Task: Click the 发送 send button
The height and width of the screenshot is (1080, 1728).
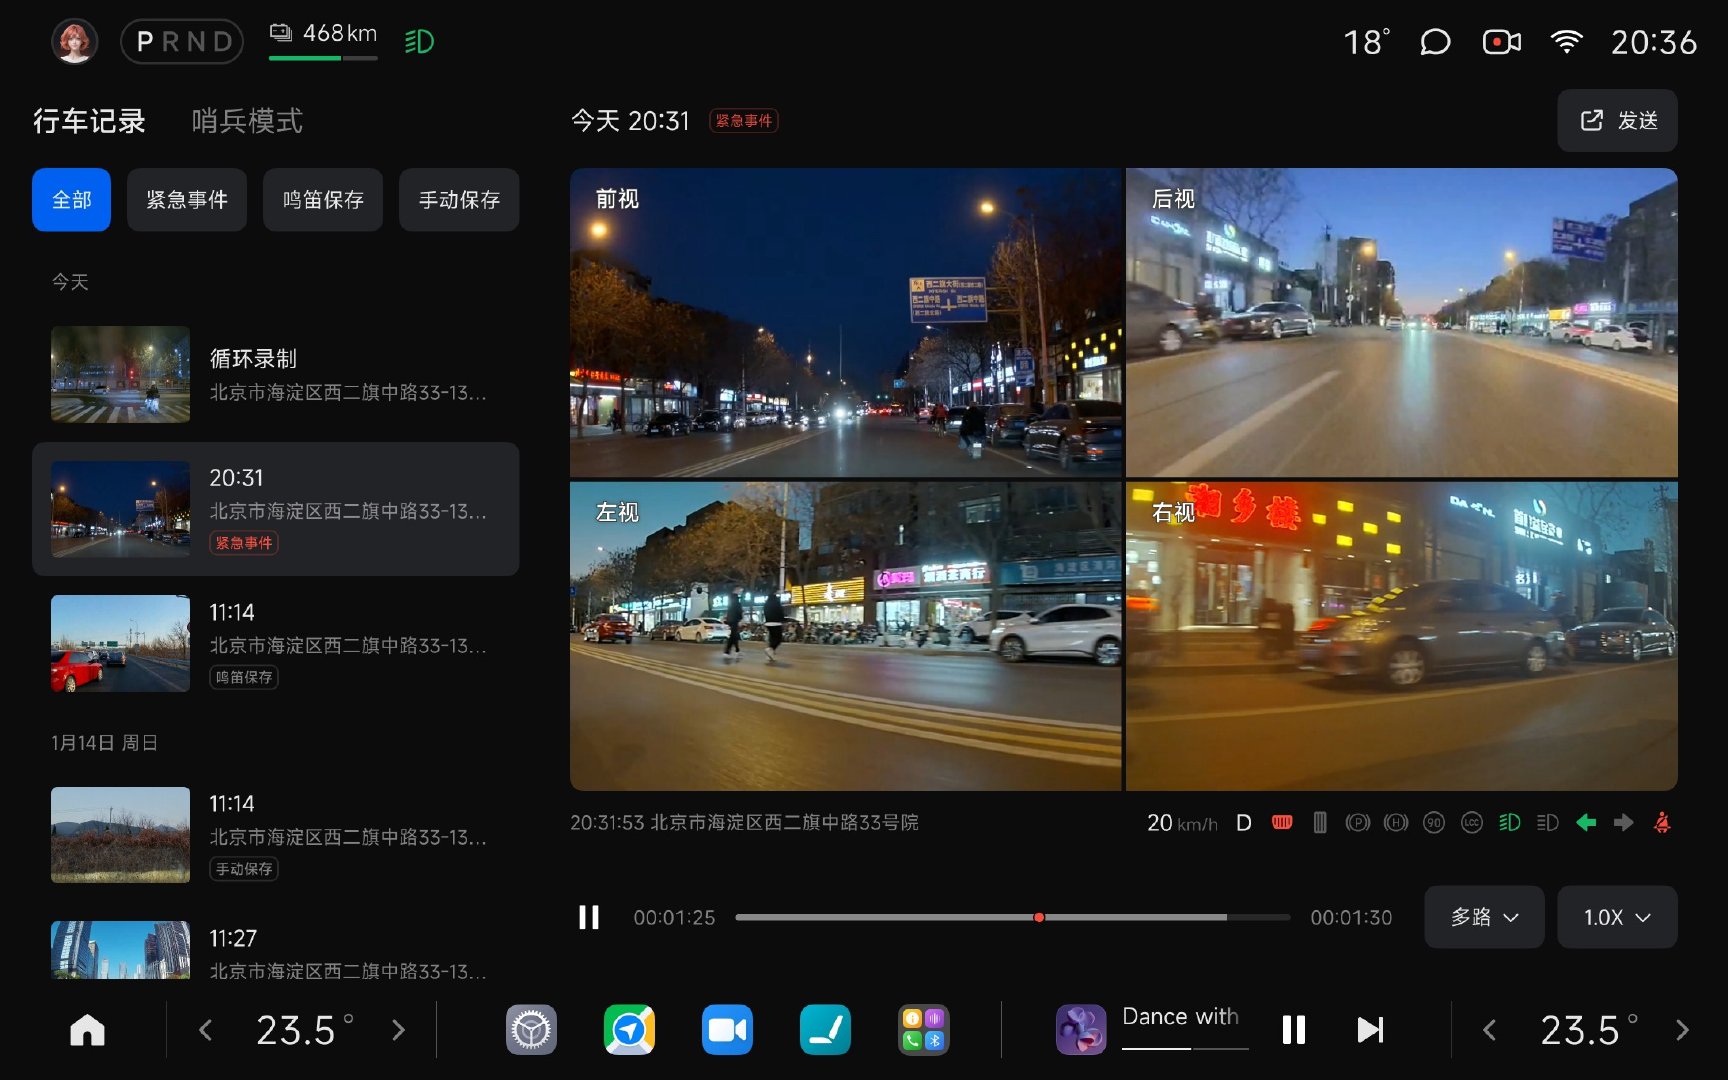Action: click(1617, 121)
